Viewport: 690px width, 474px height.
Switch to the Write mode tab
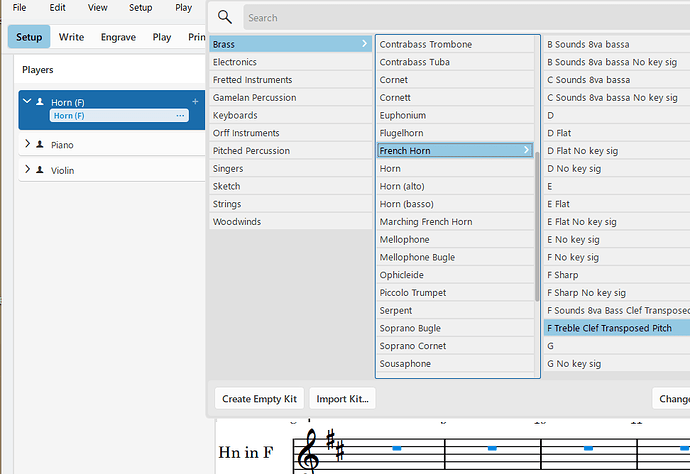click(71, 37)
